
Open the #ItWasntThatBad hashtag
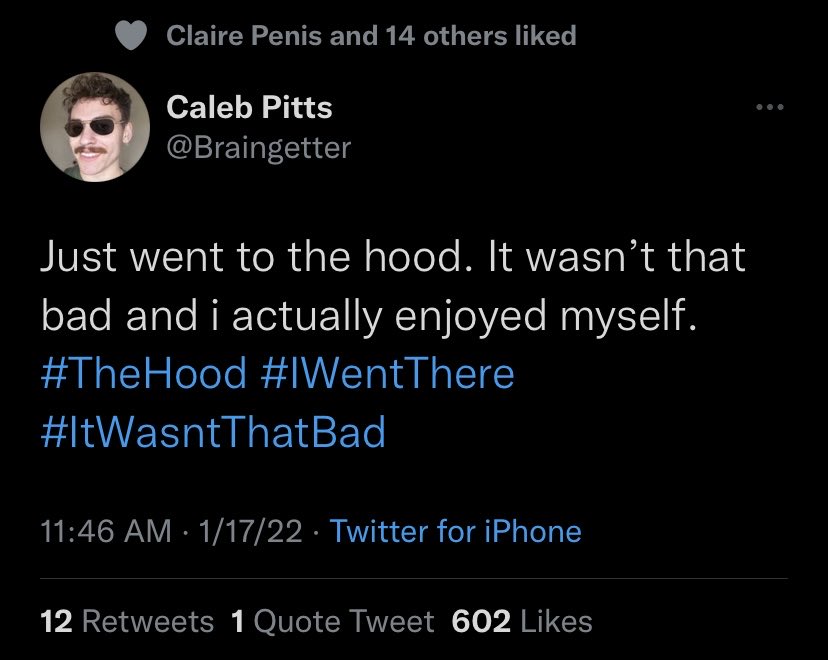pyautogui.click(x=213, y=432)
